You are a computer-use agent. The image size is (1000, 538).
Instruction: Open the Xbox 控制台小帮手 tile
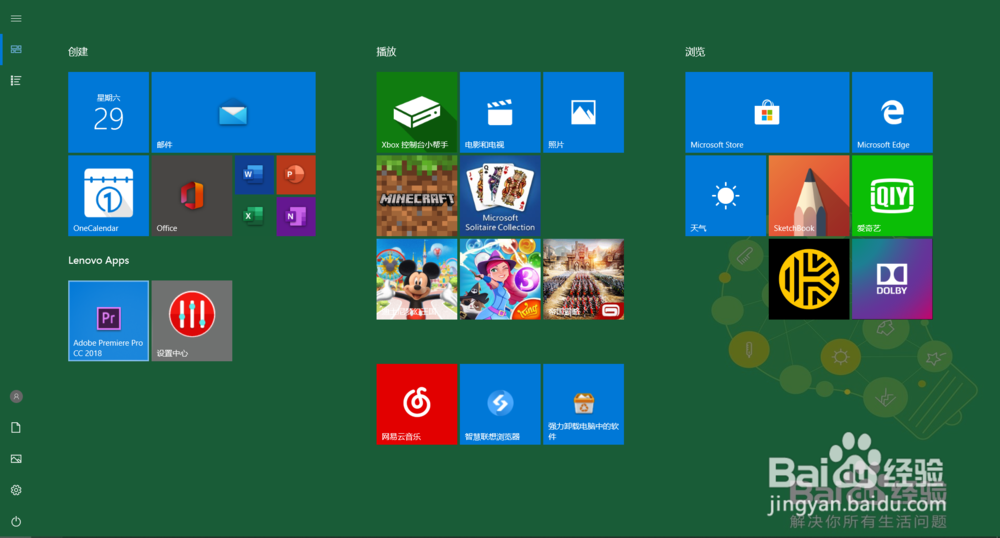(x=416, y=112)
